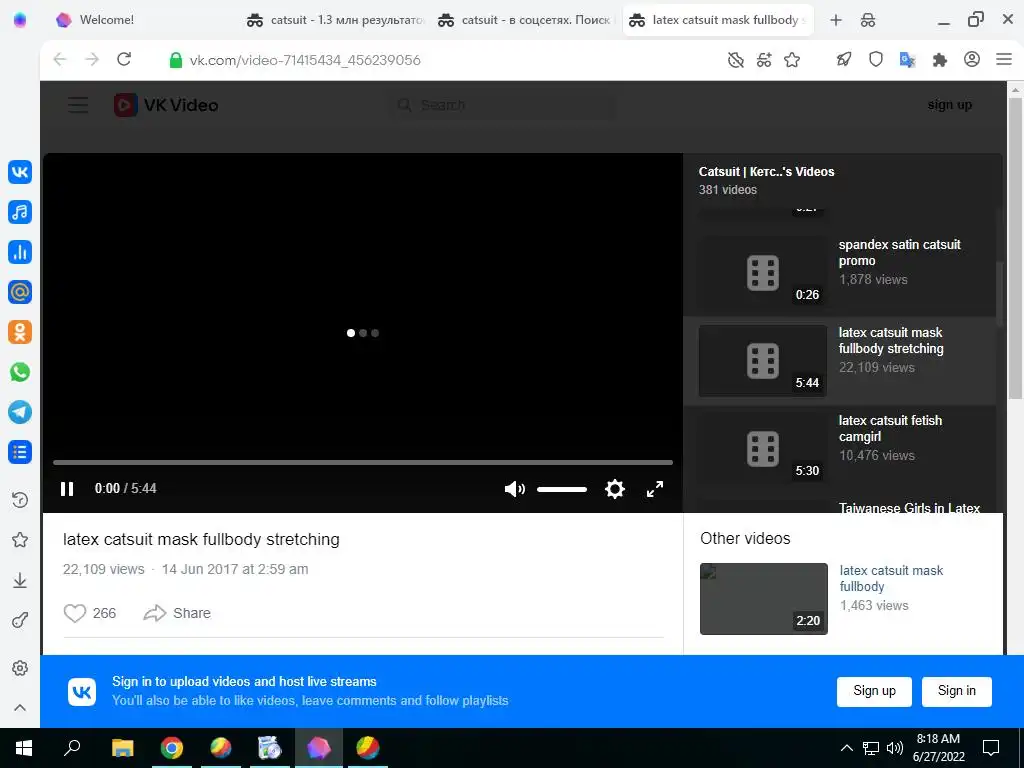Image resolution: width=1024 pixels, height=768 pixels.
Task: Open the Mail.ru @ sidebar icon
Action: click(x=20, y=292)
